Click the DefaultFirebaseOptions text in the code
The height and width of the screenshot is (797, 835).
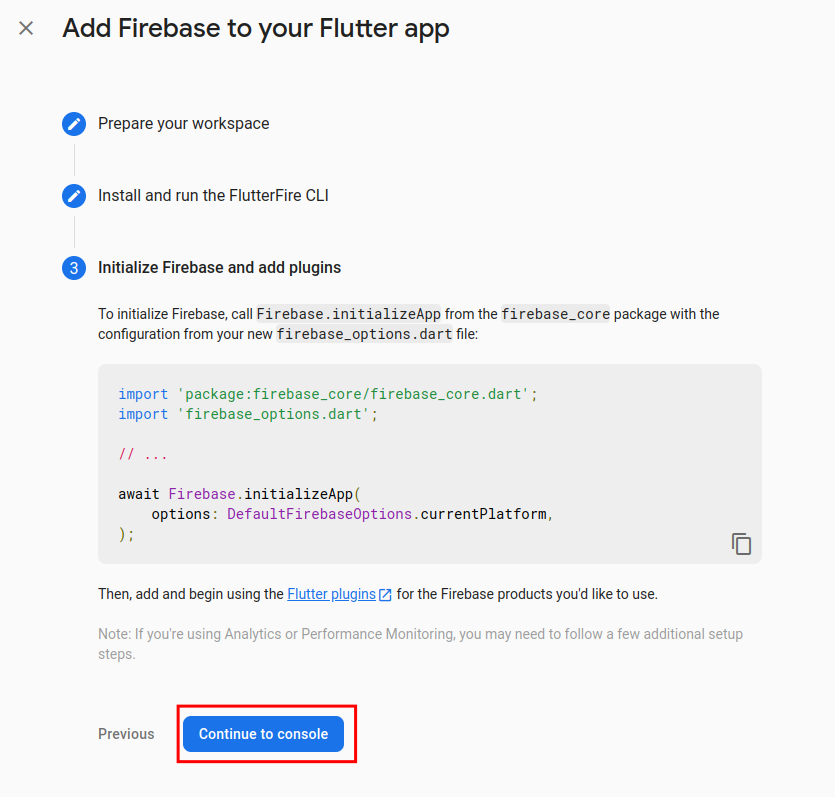point(320,514)
